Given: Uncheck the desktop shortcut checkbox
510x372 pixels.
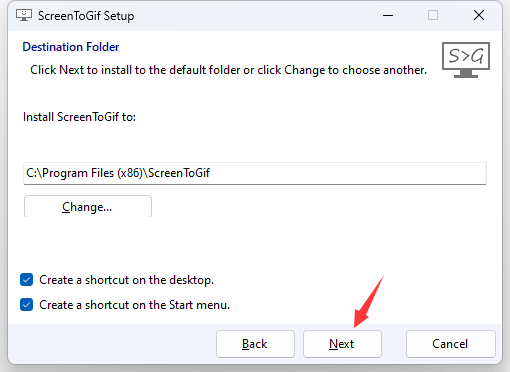Looking at the screenshot, I should (27, 280).
